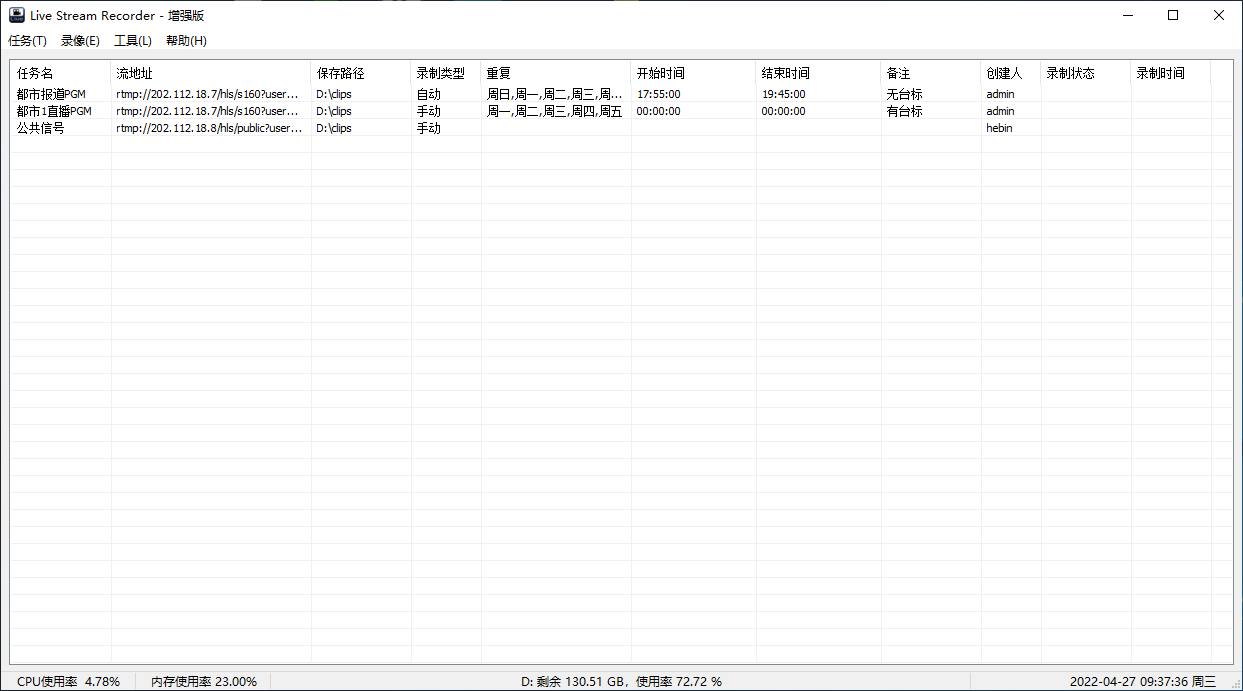
Task: Click start time 00:00:00 of 都市1直播PGM
Action: (x=659, y=111)
